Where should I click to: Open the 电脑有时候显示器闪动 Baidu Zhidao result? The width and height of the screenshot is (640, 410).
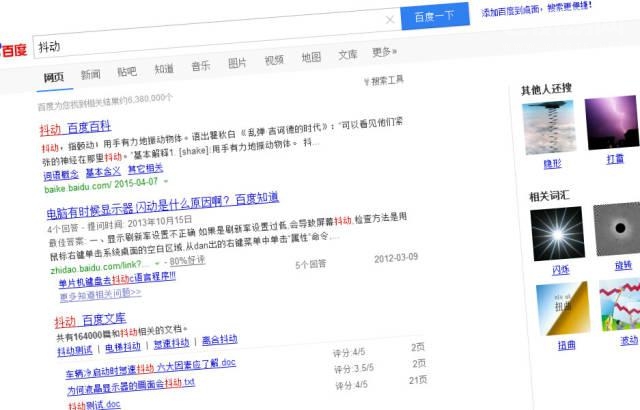point(162,197)
